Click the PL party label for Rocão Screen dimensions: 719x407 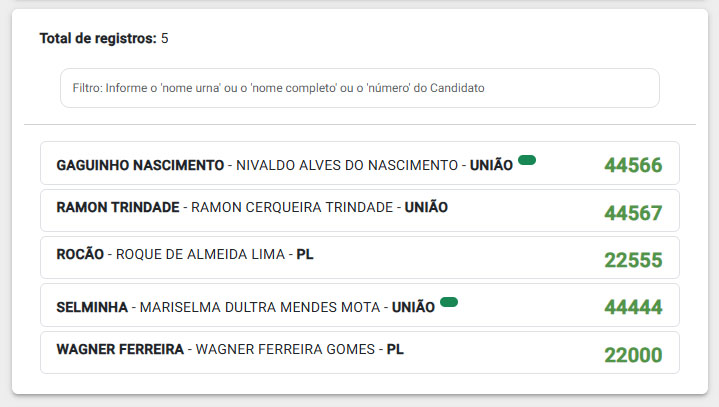click(x=305, y=254)
